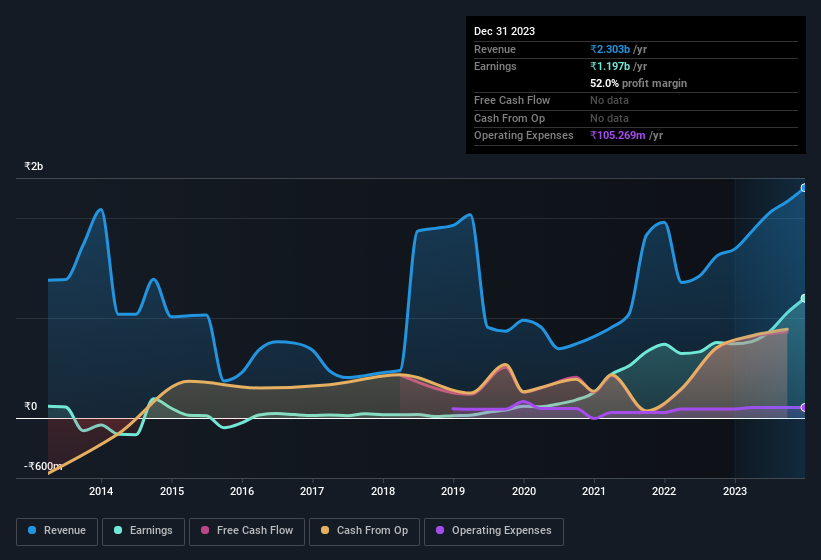Click the Earnings line endpoint marker
This screenshot has height=560, width=821.
tap(804, 299)
